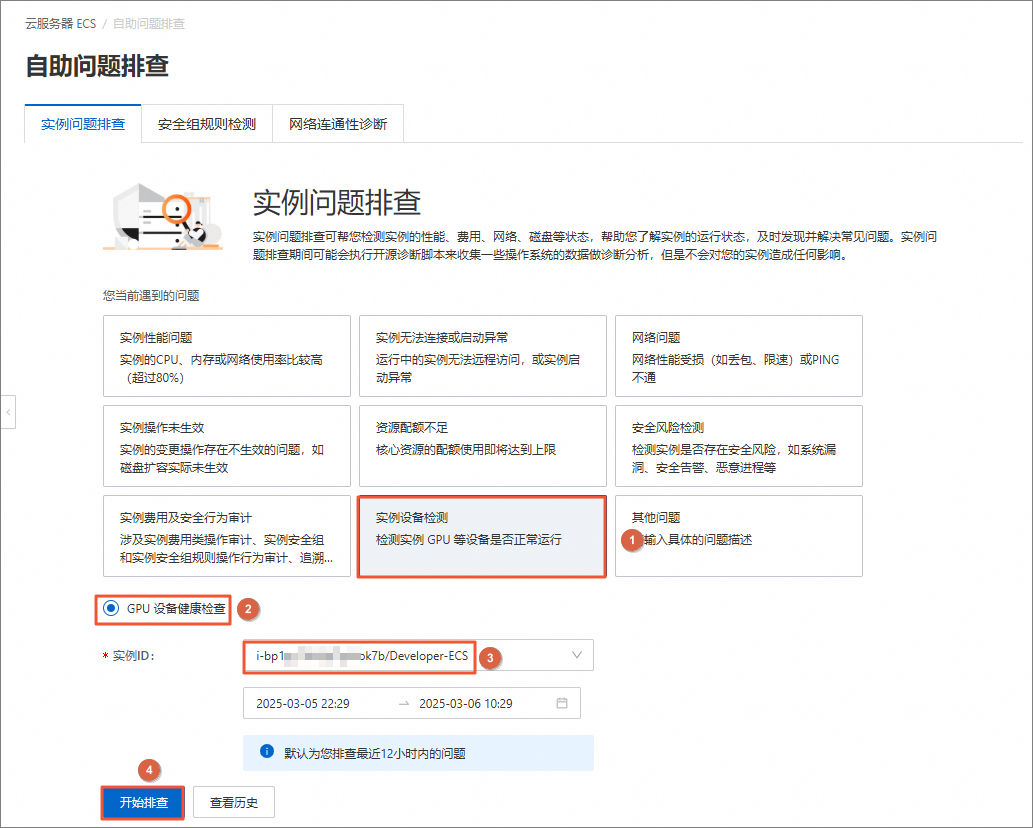Screen dimensions: 1033x828
Task: Open 云服务器 ECS breadcrumb link
Action: click(61, 24)
